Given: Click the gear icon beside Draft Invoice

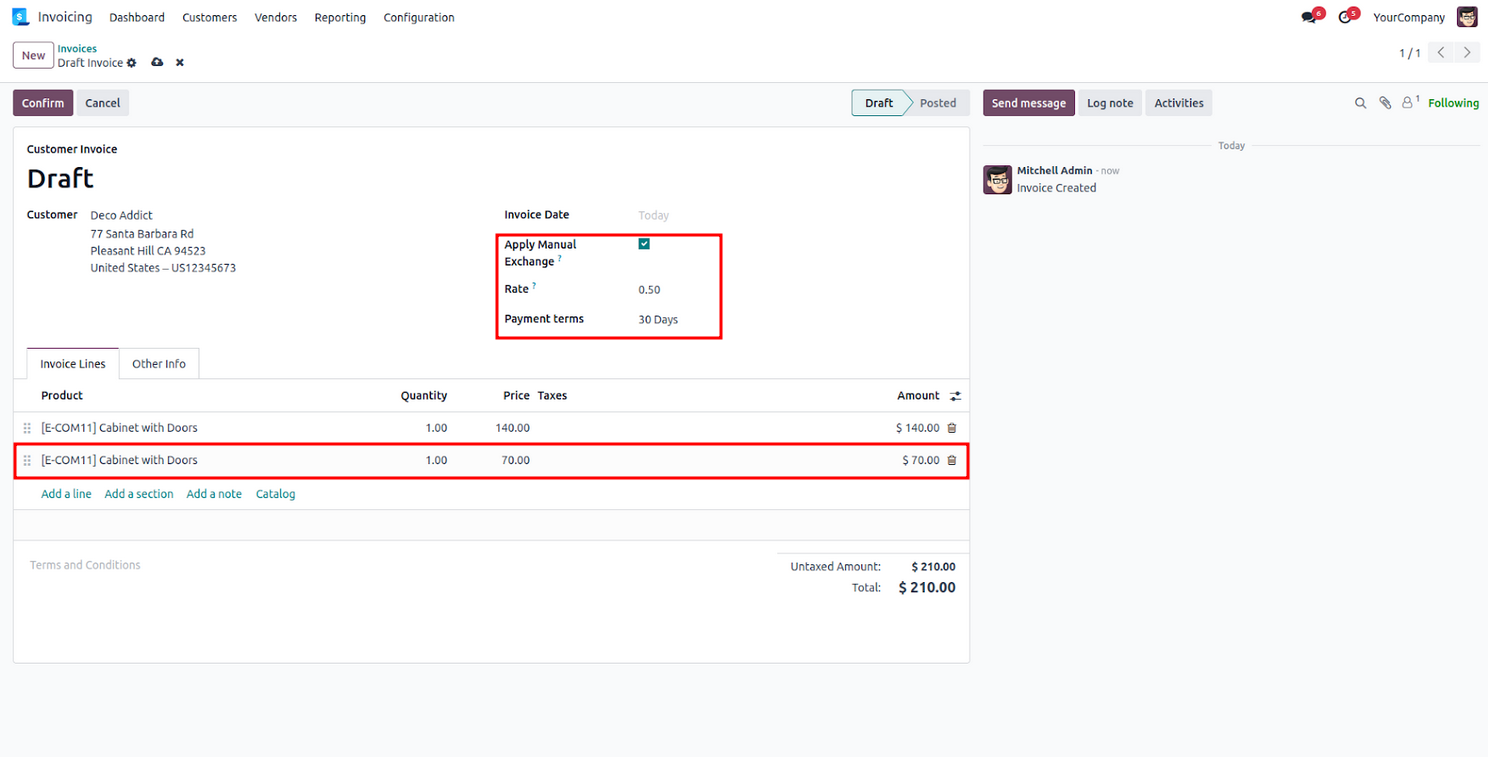Looking at the screenshot, I should coord(131,63).
